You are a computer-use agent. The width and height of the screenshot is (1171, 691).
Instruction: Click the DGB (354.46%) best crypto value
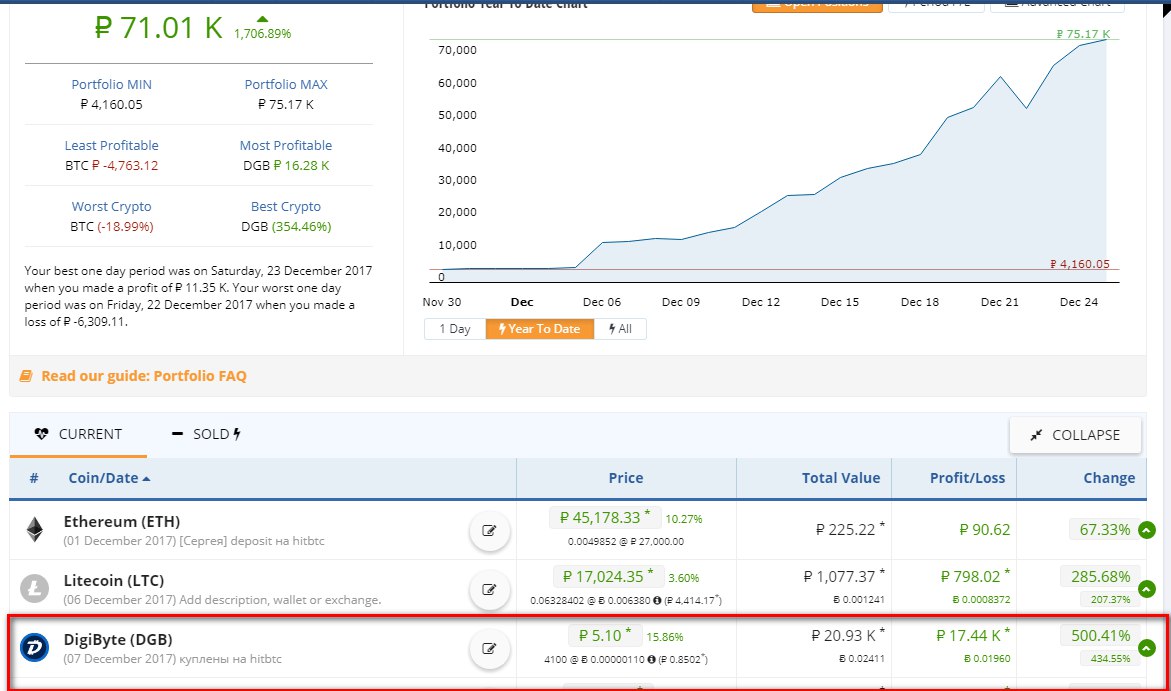286,226
